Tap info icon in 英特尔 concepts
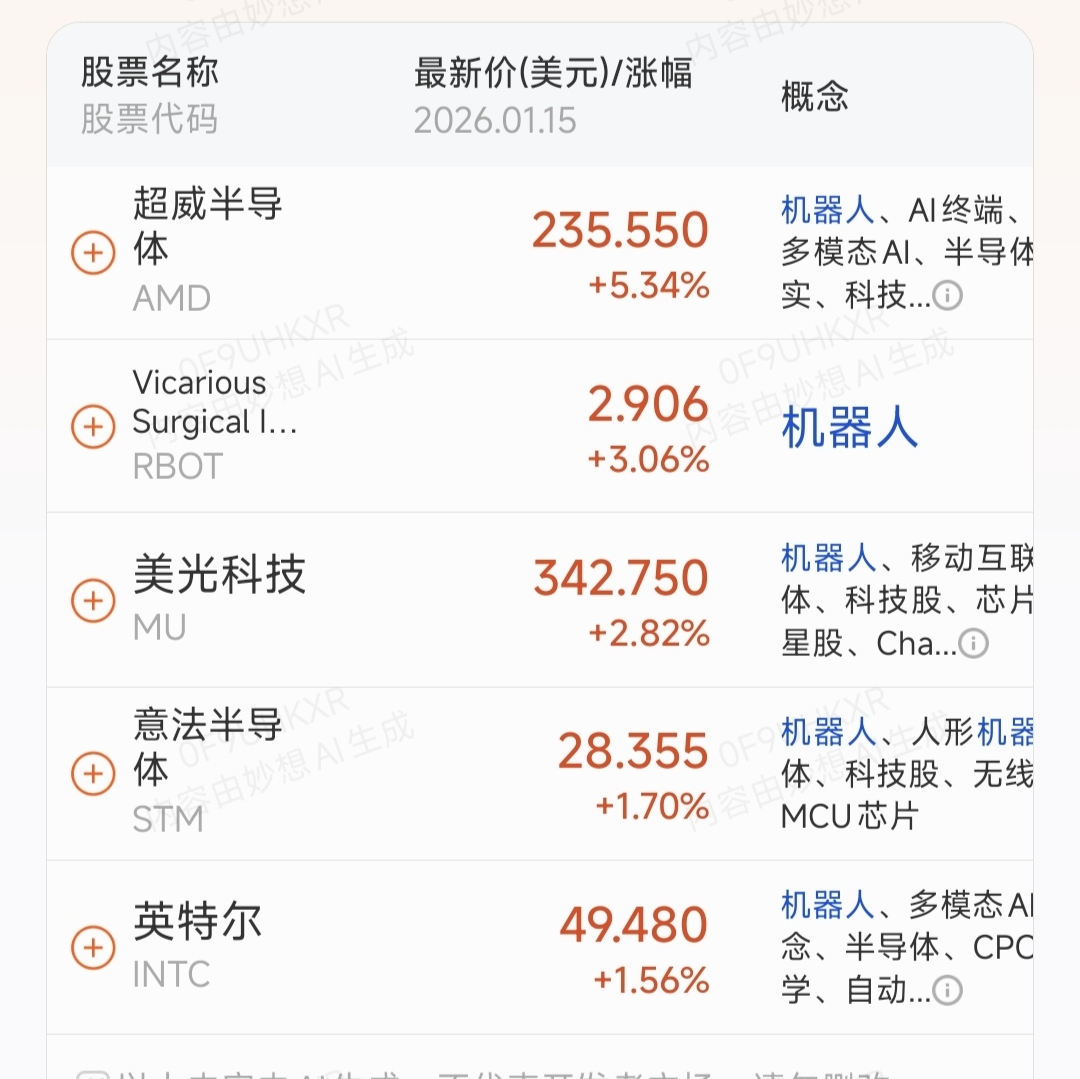 pos(947,991)
